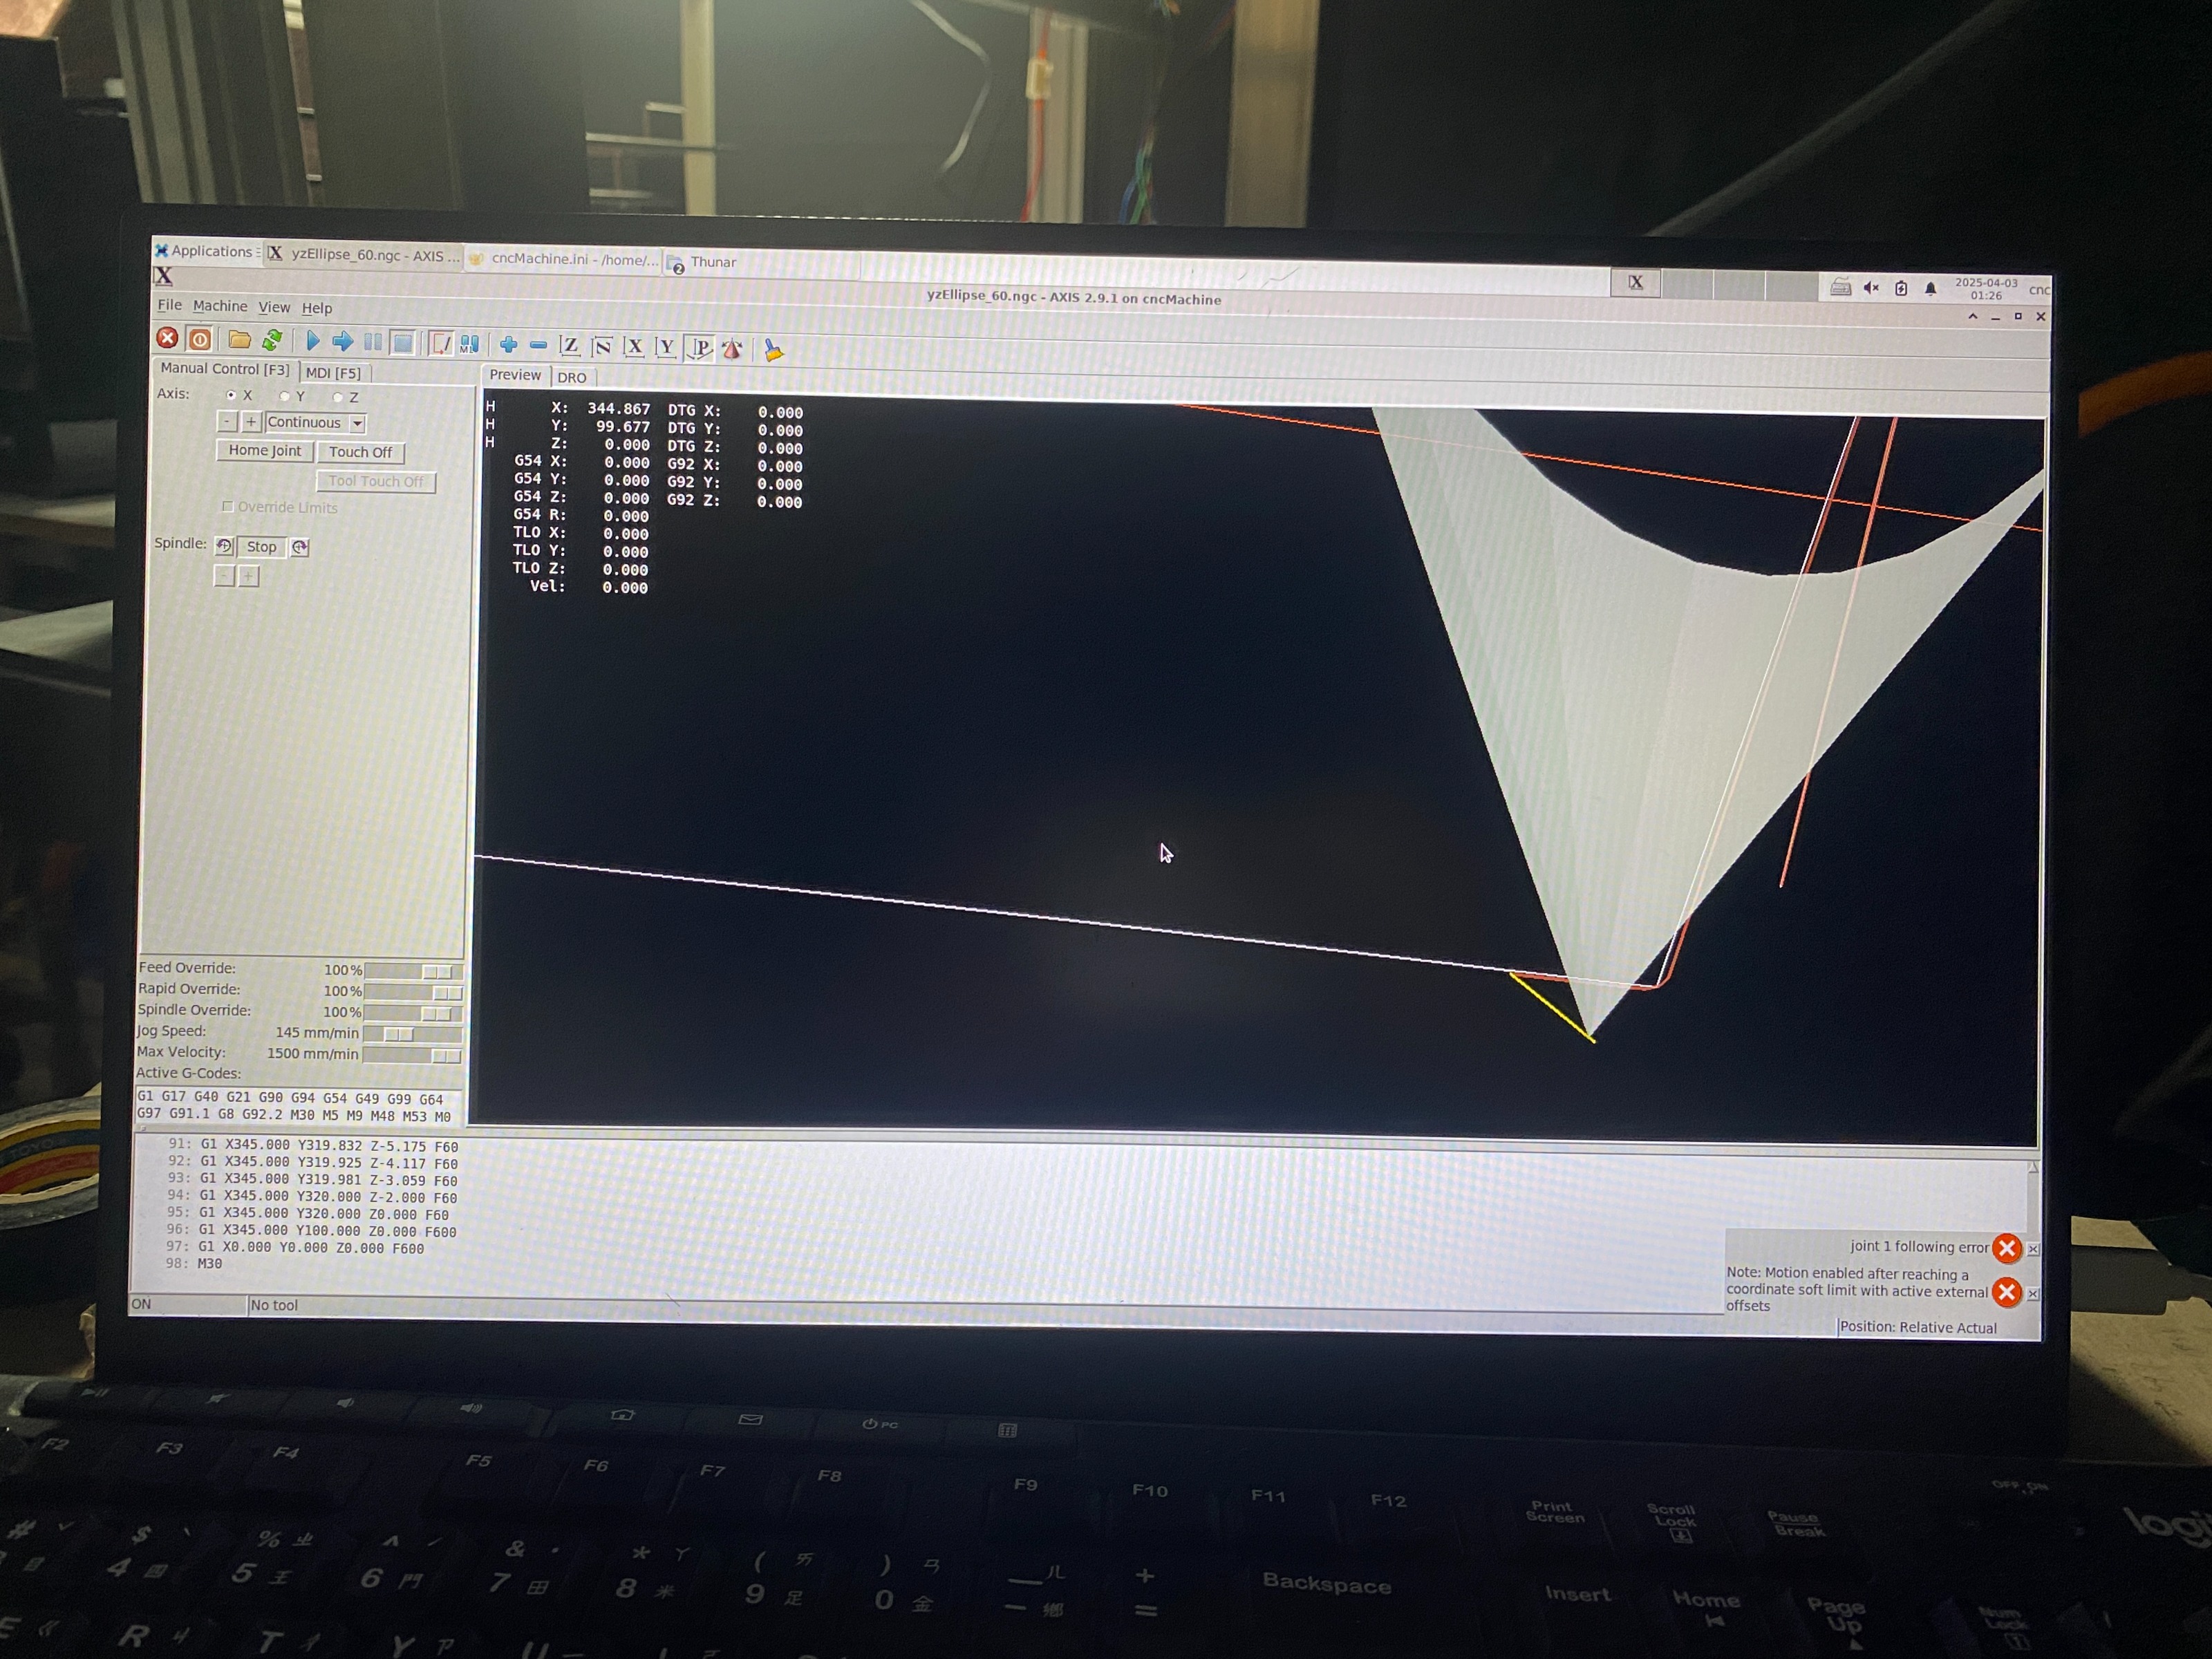Increase spindle speed plus button

tap(248, 576)
